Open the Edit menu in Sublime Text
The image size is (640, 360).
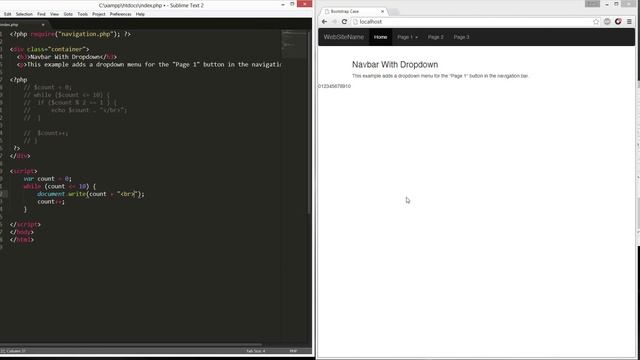[x=7, y=14]
